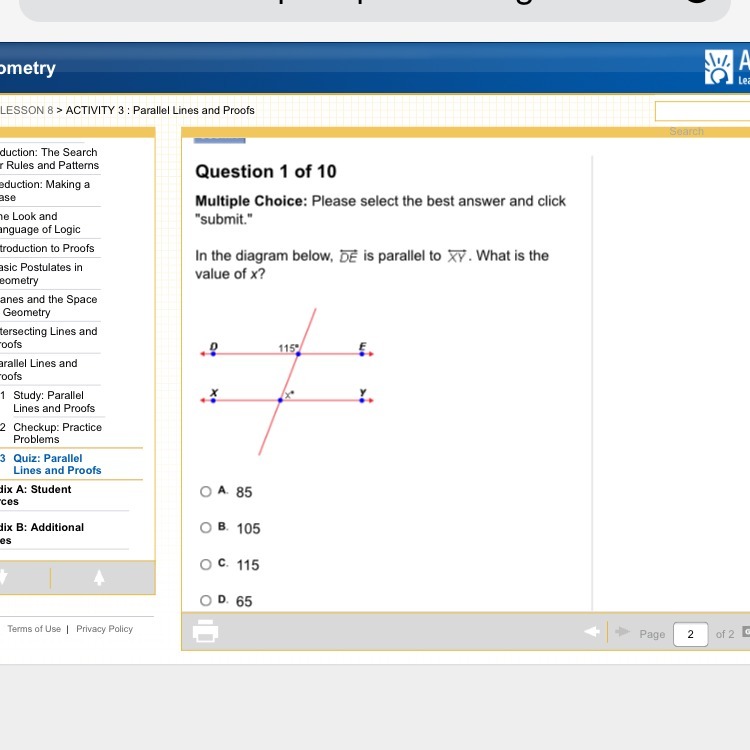Open Privacy Policy link
This screenshot has height=750, width=750.
point(104,629)
